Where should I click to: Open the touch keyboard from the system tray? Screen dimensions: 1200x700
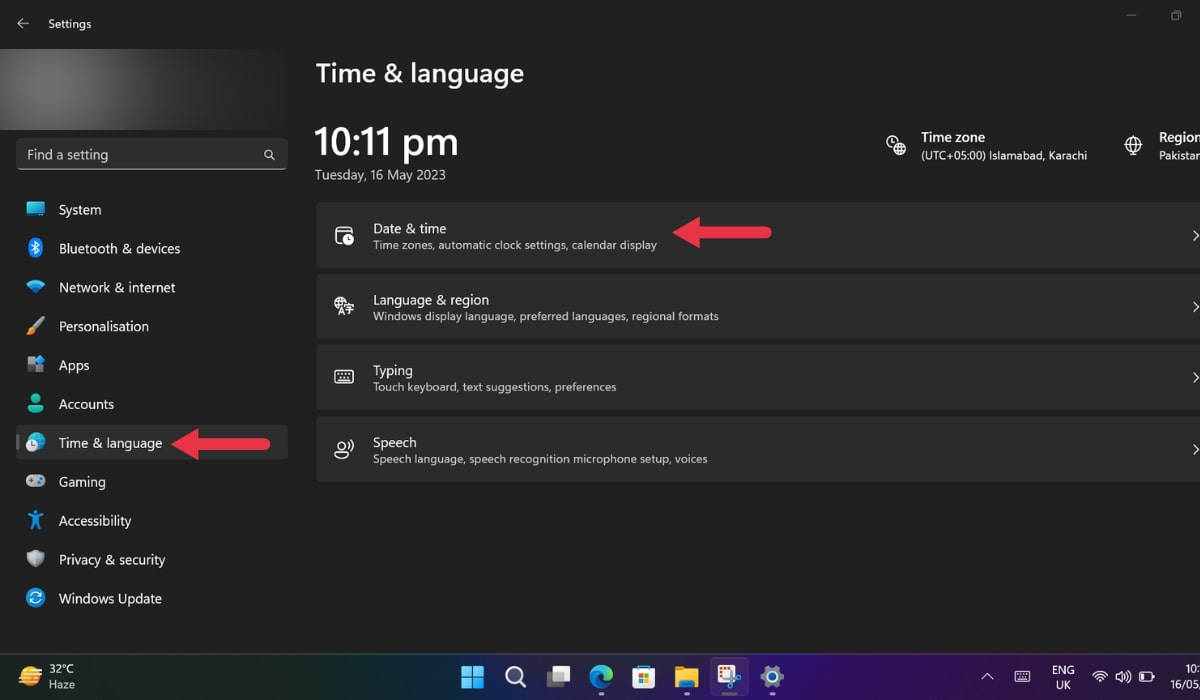(1022, 676)
